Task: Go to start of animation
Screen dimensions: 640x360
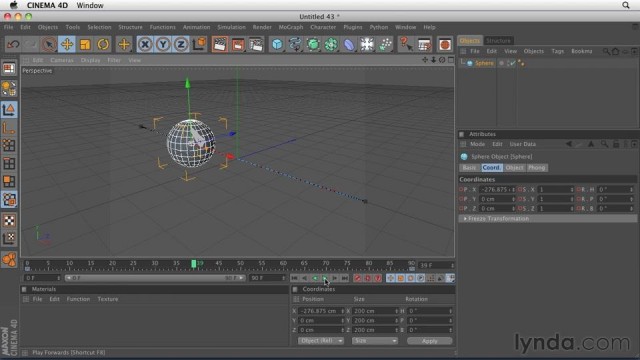Action: click(x=294, y=278)
